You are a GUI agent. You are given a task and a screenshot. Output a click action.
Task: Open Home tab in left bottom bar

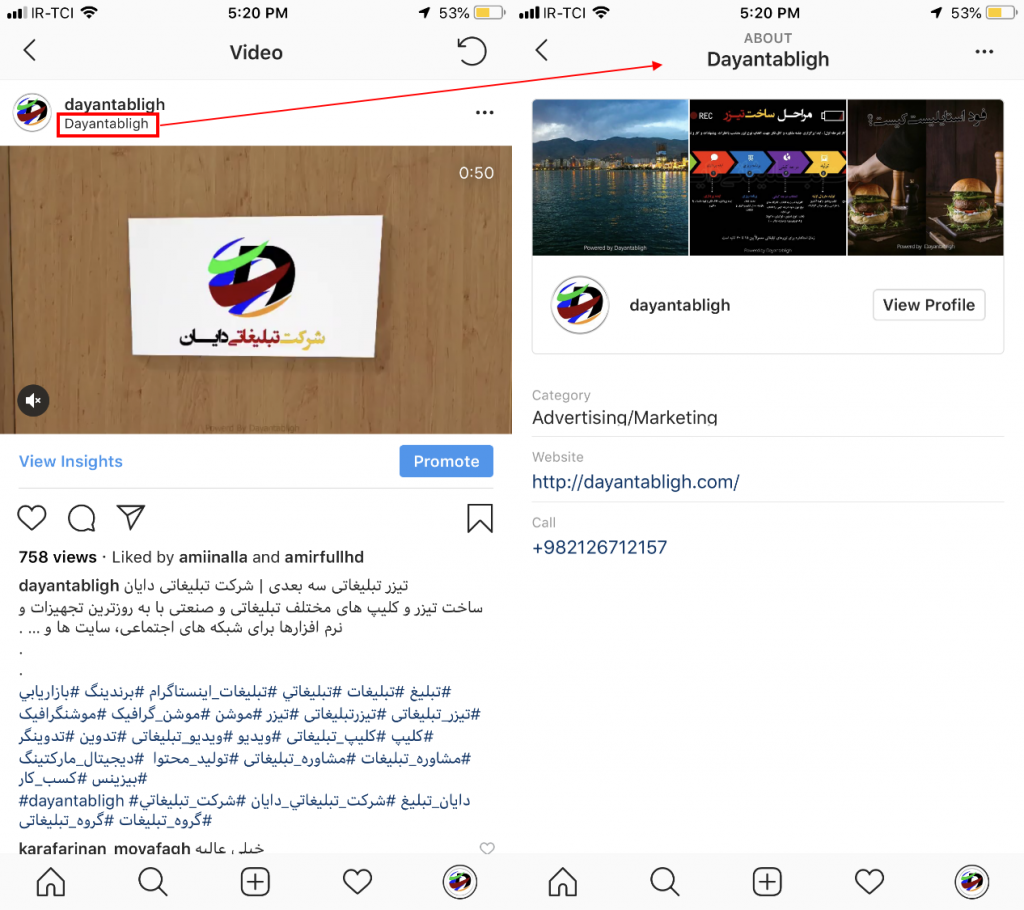coord(50,882)
